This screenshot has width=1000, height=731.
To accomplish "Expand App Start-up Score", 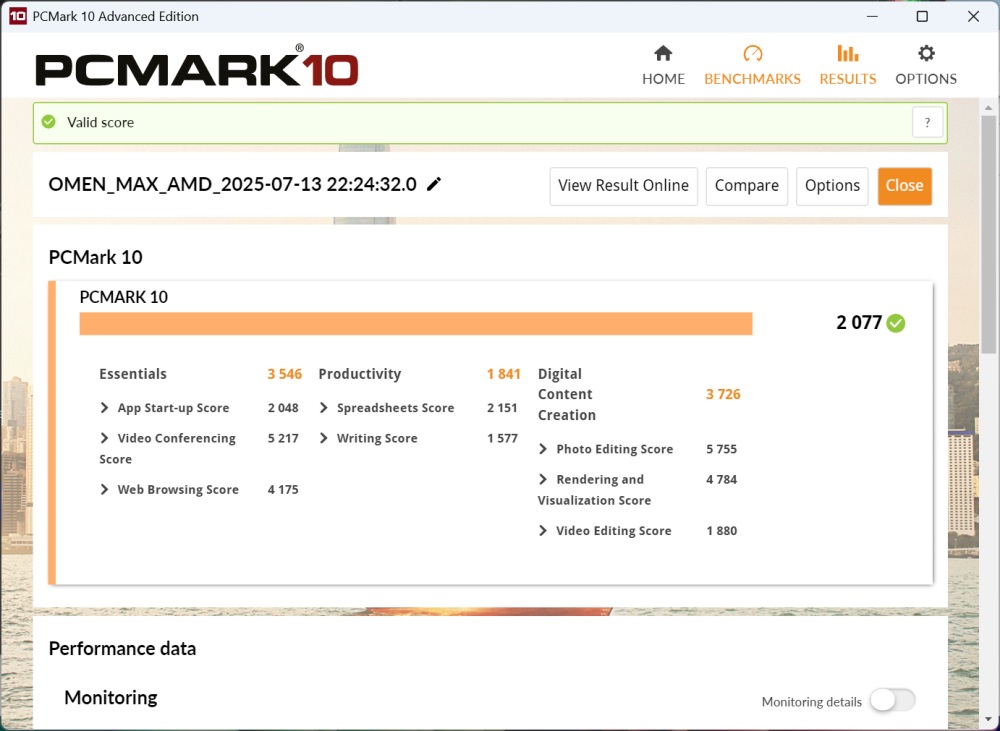I will click(x=105, y=408).
